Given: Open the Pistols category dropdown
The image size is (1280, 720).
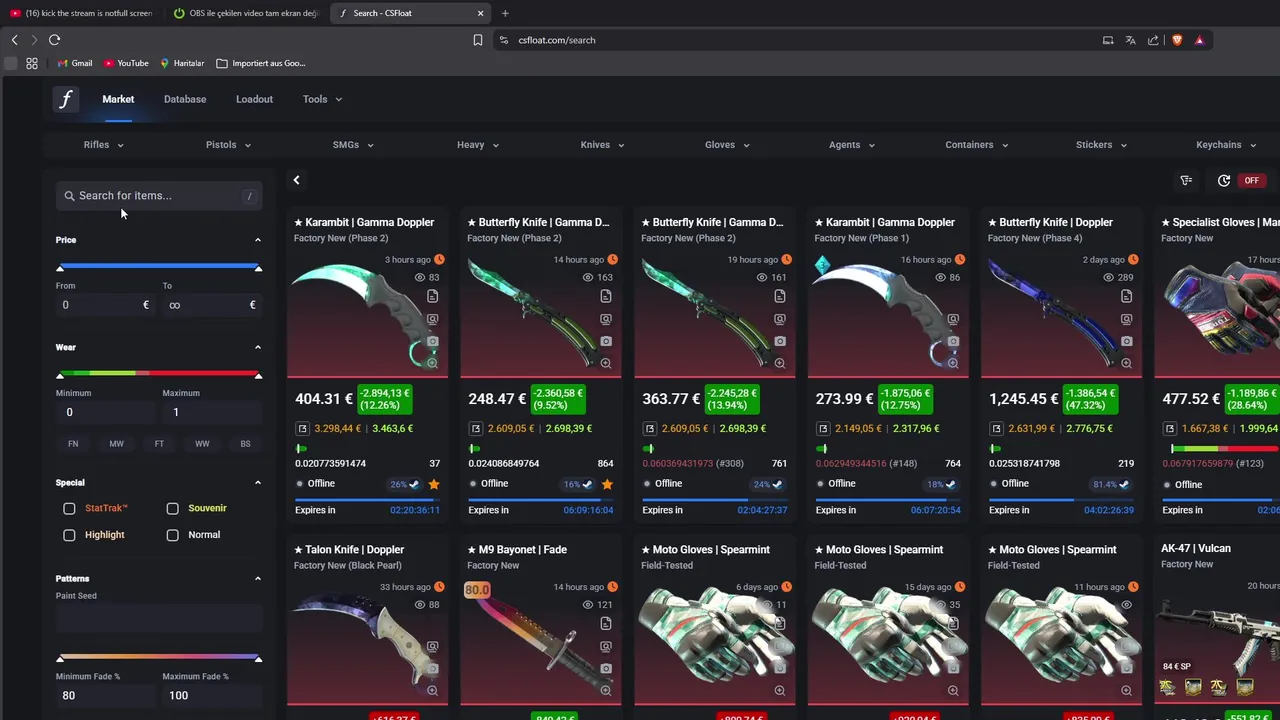Looking at the screenshot, I should pos(228,145).
